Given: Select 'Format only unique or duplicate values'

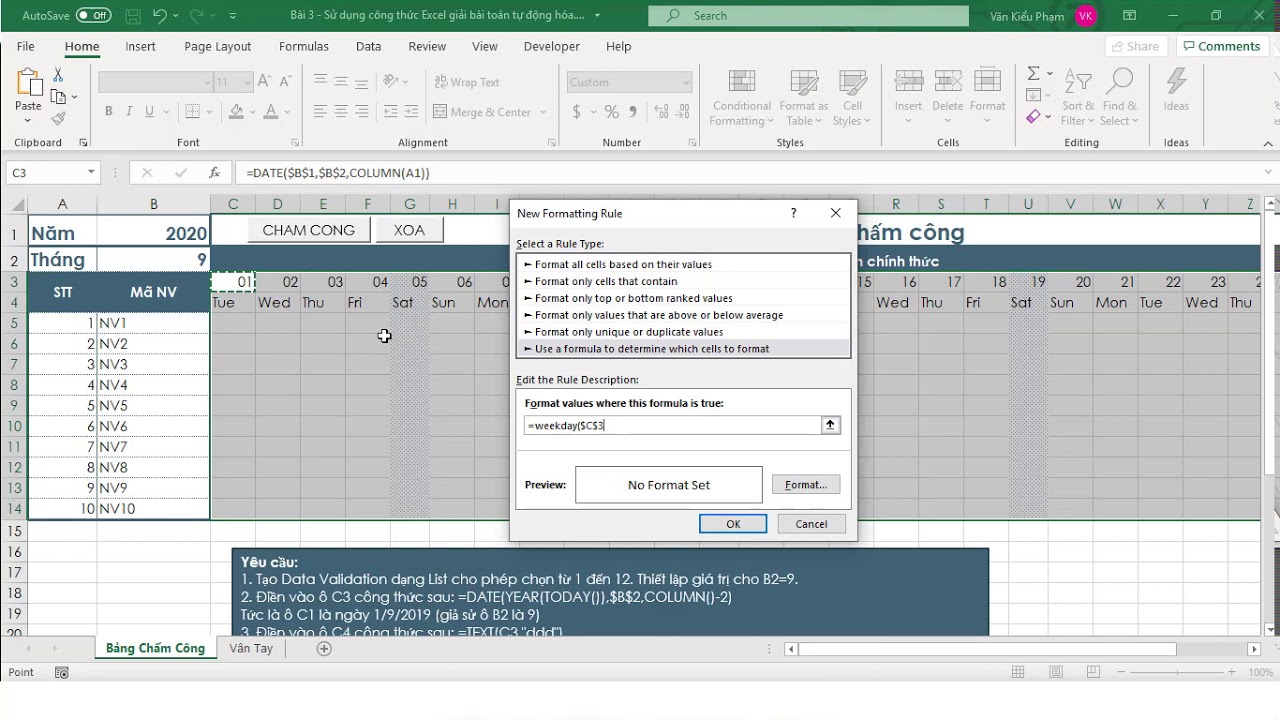Looking at the screenshot, I should [628, 332].
